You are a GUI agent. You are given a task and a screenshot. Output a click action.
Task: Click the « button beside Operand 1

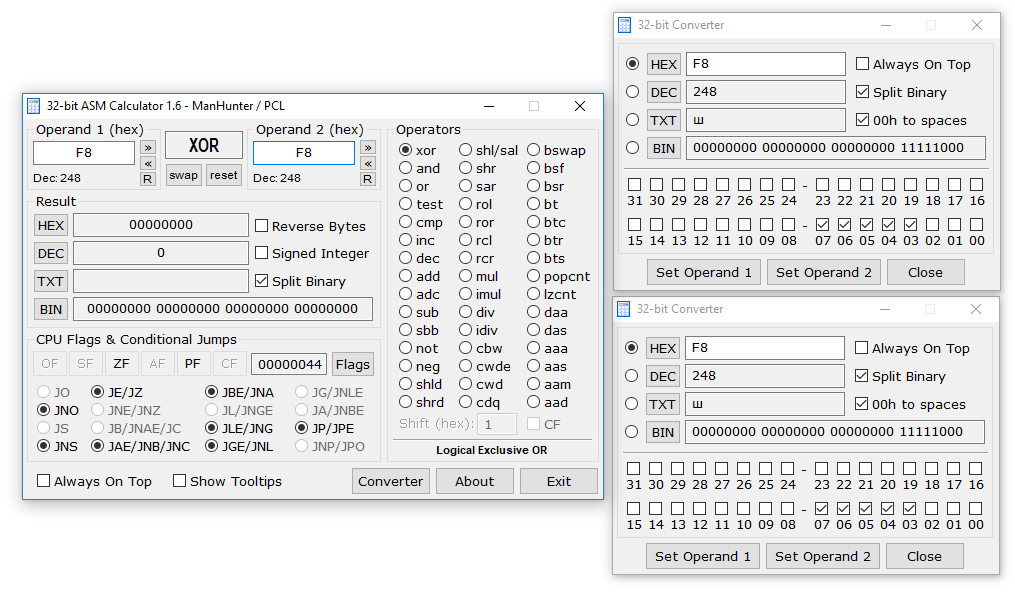[148, 163]
